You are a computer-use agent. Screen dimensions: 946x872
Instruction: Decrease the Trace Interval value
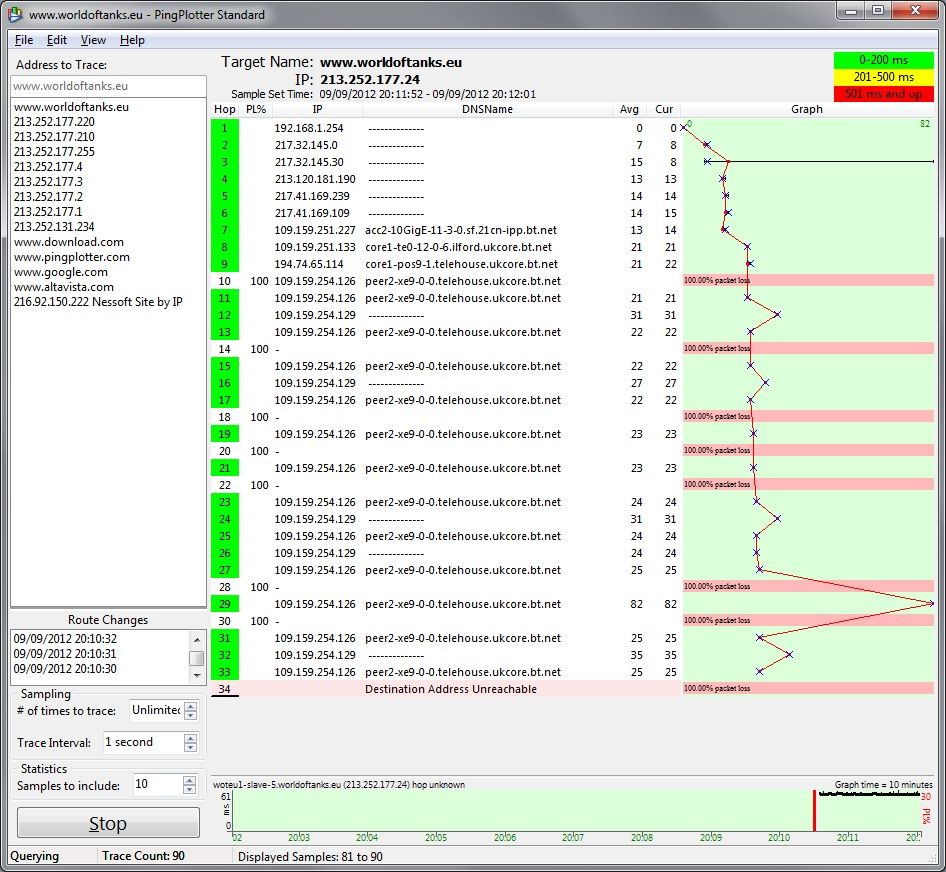coord(191,747)
